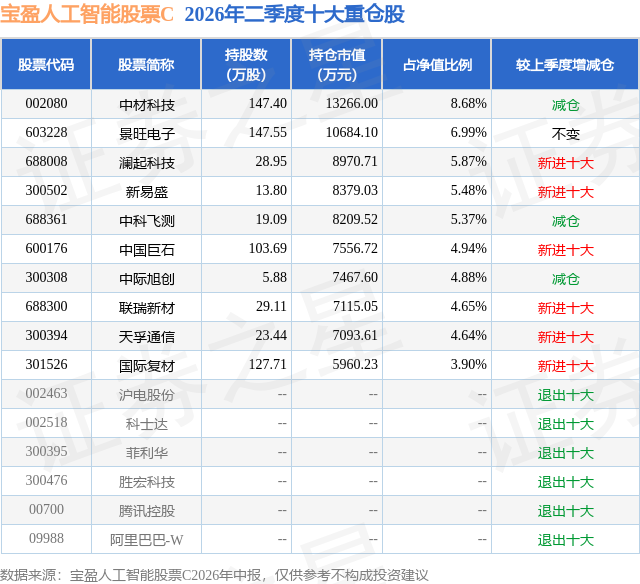Click the title 宝盈人工智能股票C
640x584 pixels.
click(87, 14)
